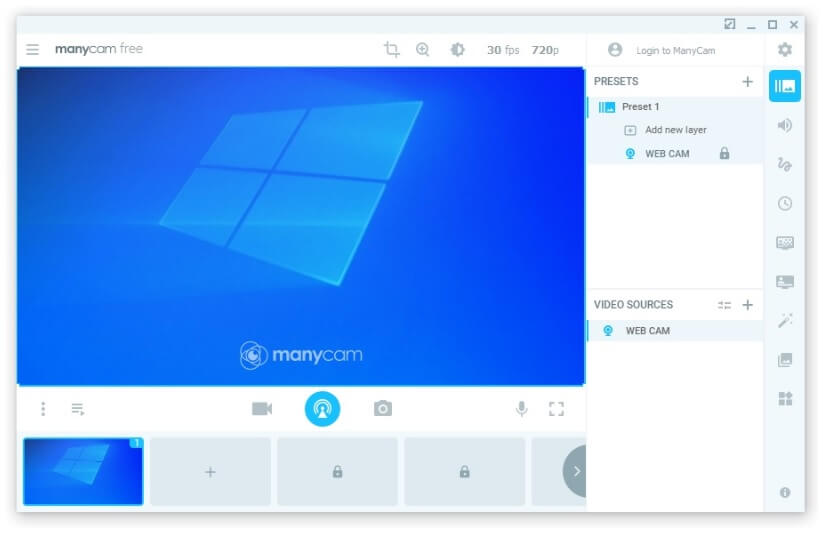Take a snapshot with camera icon

(x=383, y=409)
